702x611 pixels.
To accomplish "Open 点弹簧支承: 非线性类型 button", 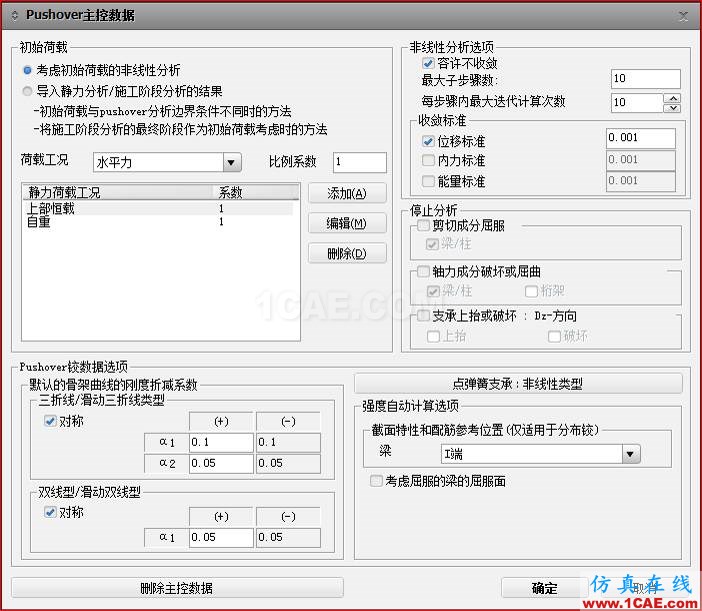I will (x=518, y=384).
